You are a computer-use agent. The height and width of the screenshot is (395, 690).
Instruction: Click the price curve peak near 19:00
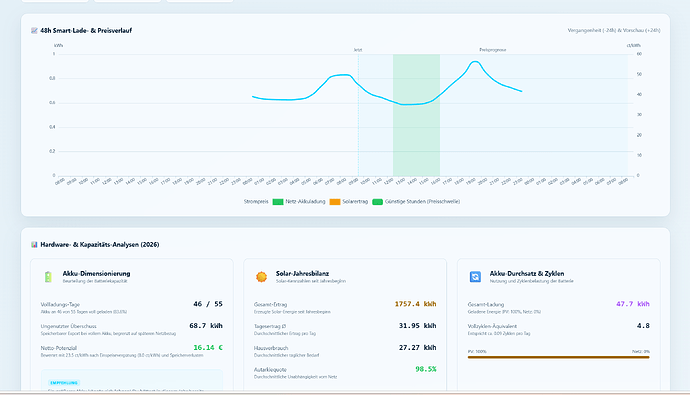coord(474,62)
